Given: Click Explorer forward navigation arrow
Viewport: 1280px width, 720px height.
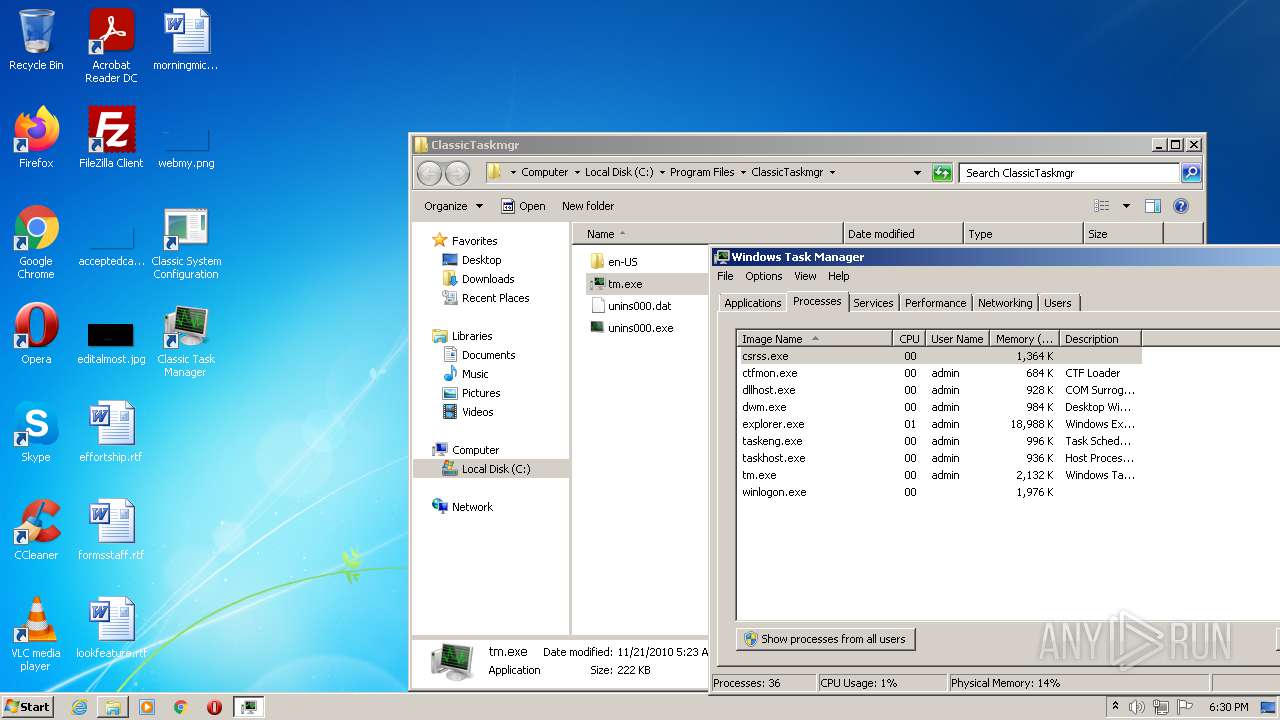Looking at the screenshot, I should click(x=457, y=173).
